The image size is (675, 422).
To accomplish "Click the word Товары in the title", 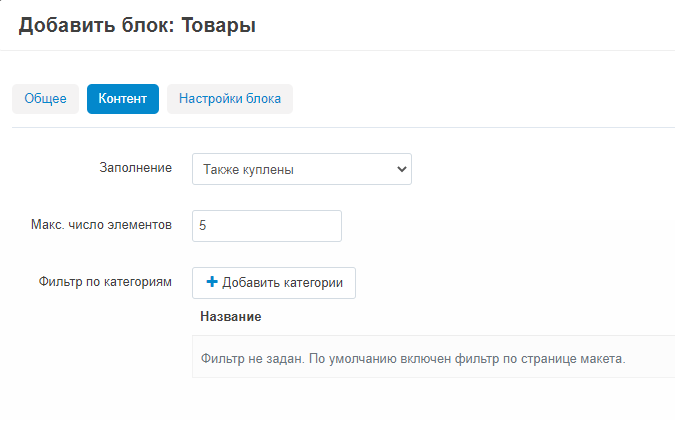I will (217, 26).
